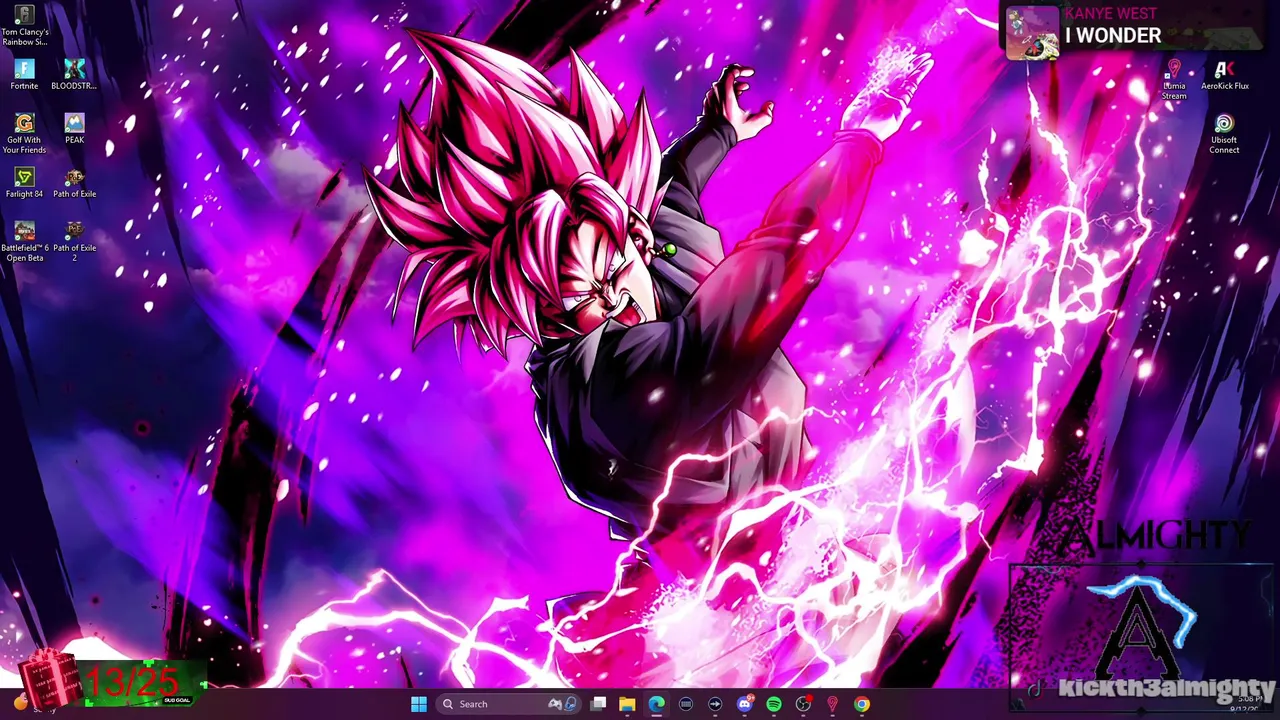Image resolution: width=1280 pixels, height=720 pixels.
Task: Open OBS Studio from the taskbar
Action: pos(803,704)
